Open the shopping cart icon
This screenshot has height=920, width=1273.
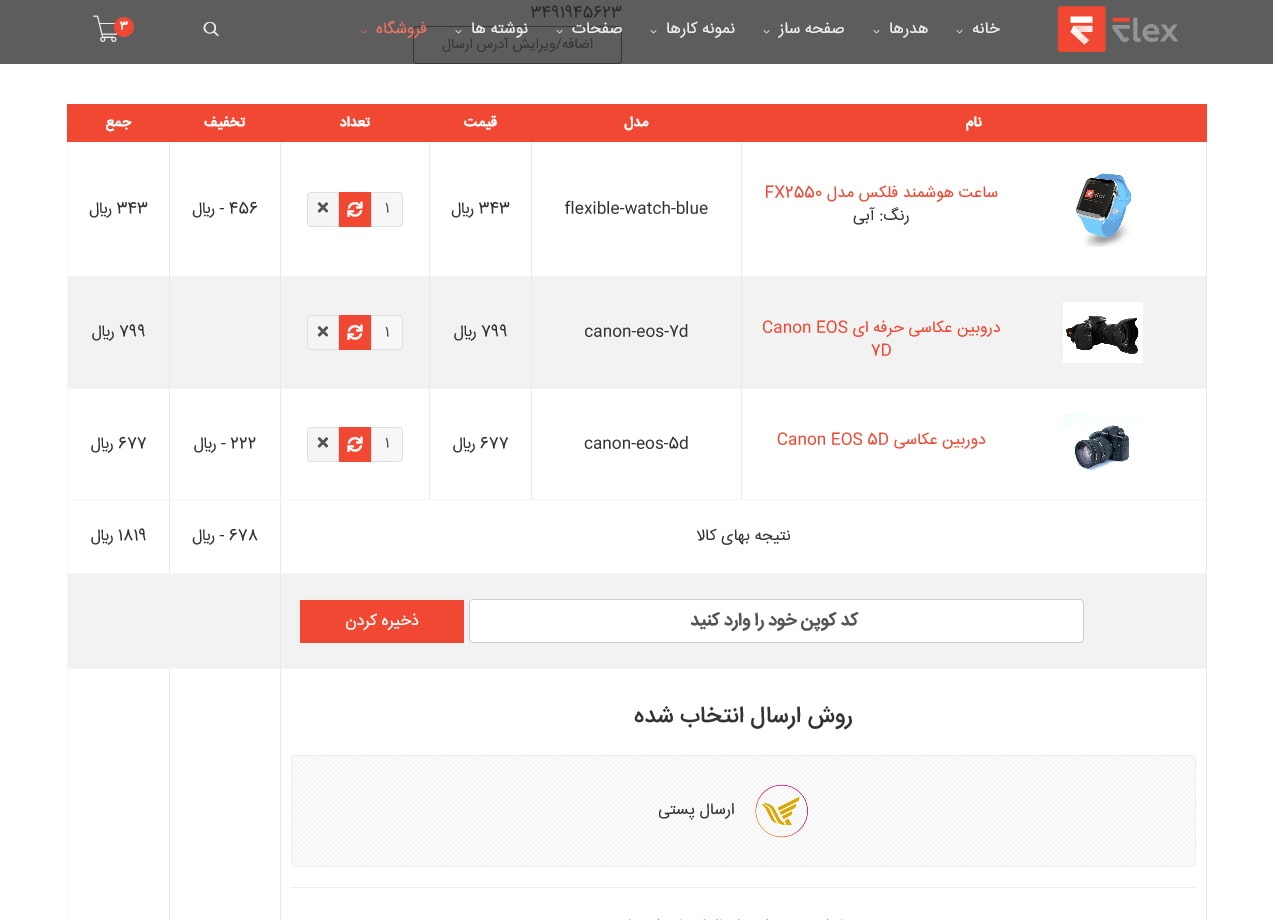[x=108, y=29]
